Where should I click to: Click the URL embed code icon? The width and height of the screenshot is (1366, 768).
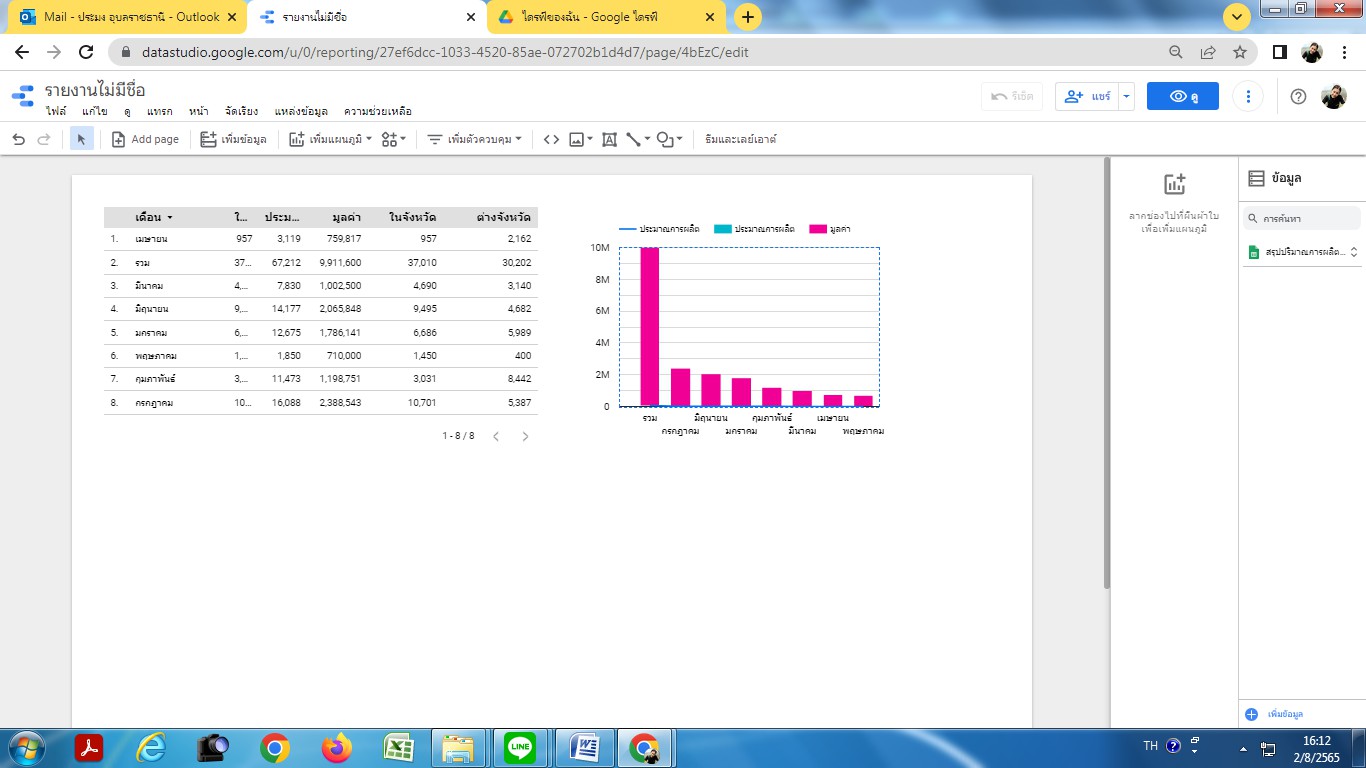point(551,140)
